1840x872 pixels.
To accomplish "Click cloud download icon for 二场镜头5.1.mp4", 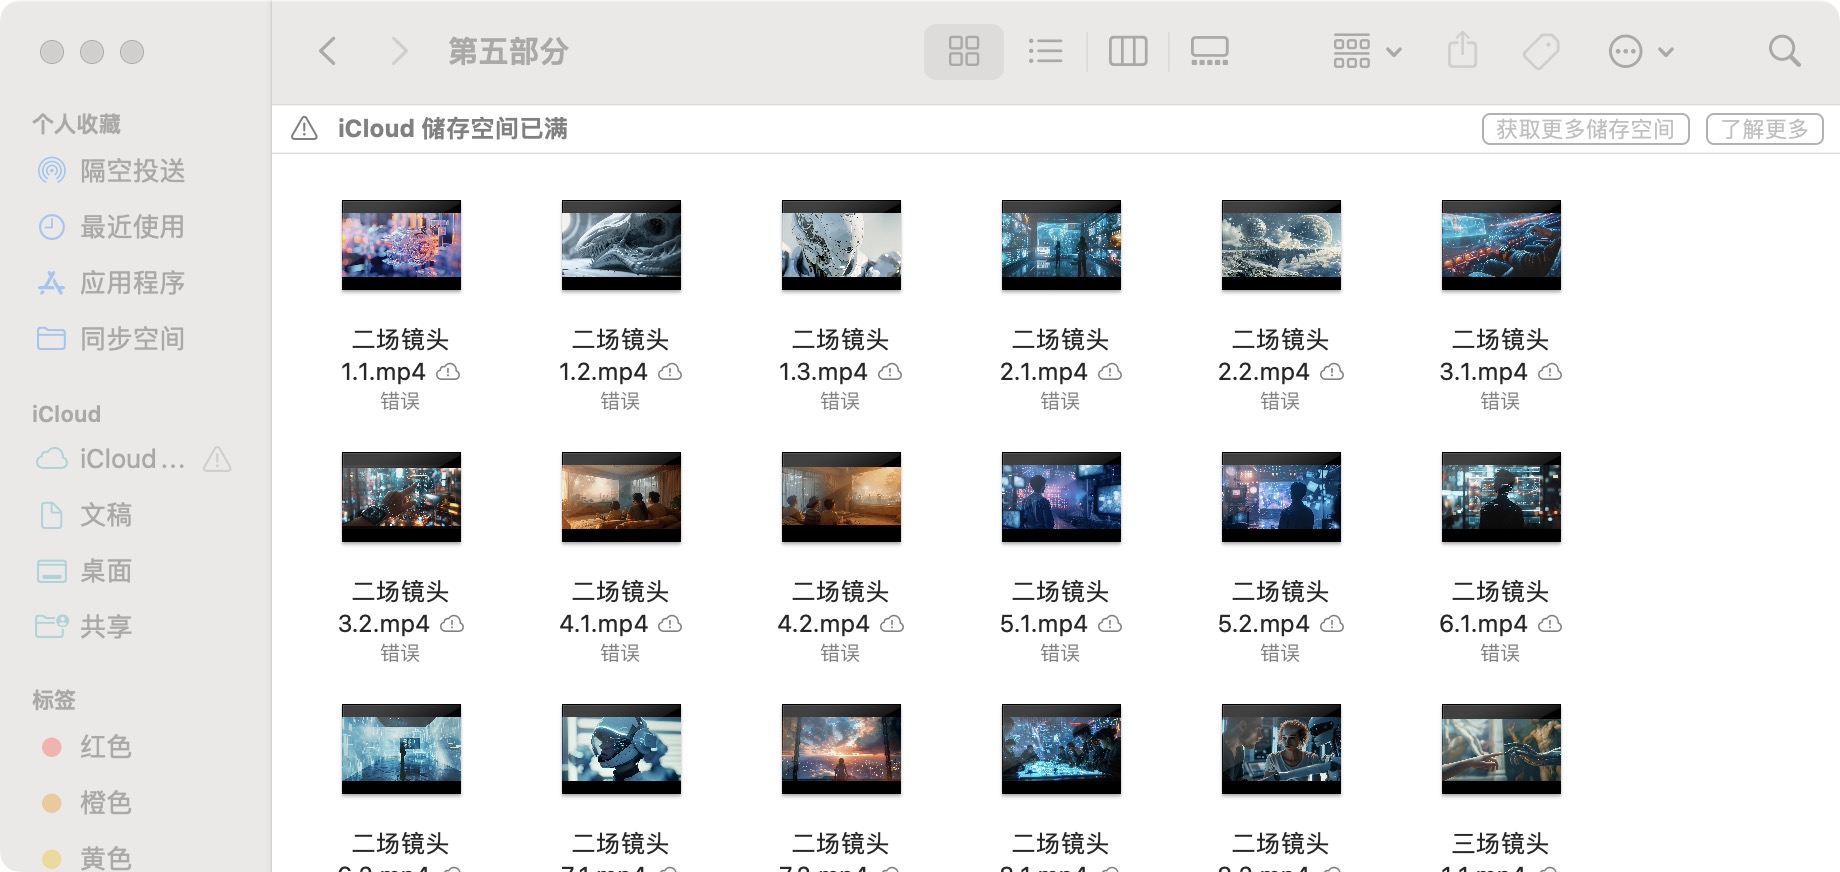I will click(x=1110, y=624).
